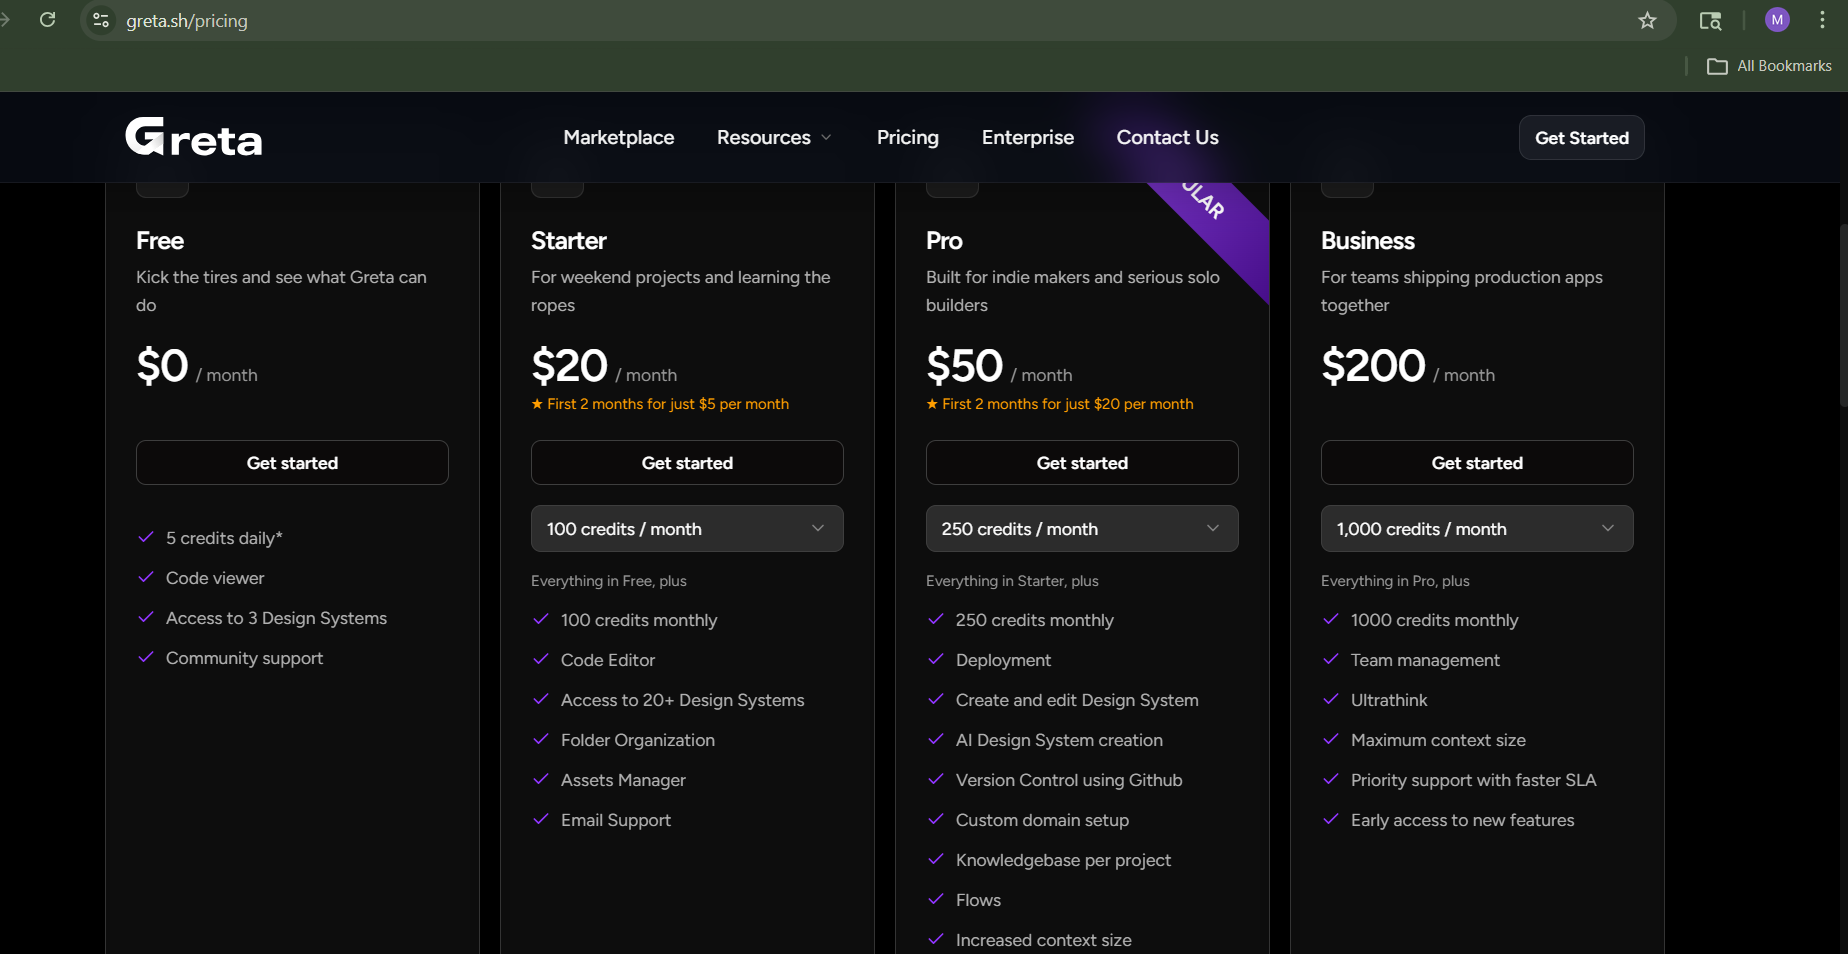Click the '100 credits monthly' feature

(639, 620)
